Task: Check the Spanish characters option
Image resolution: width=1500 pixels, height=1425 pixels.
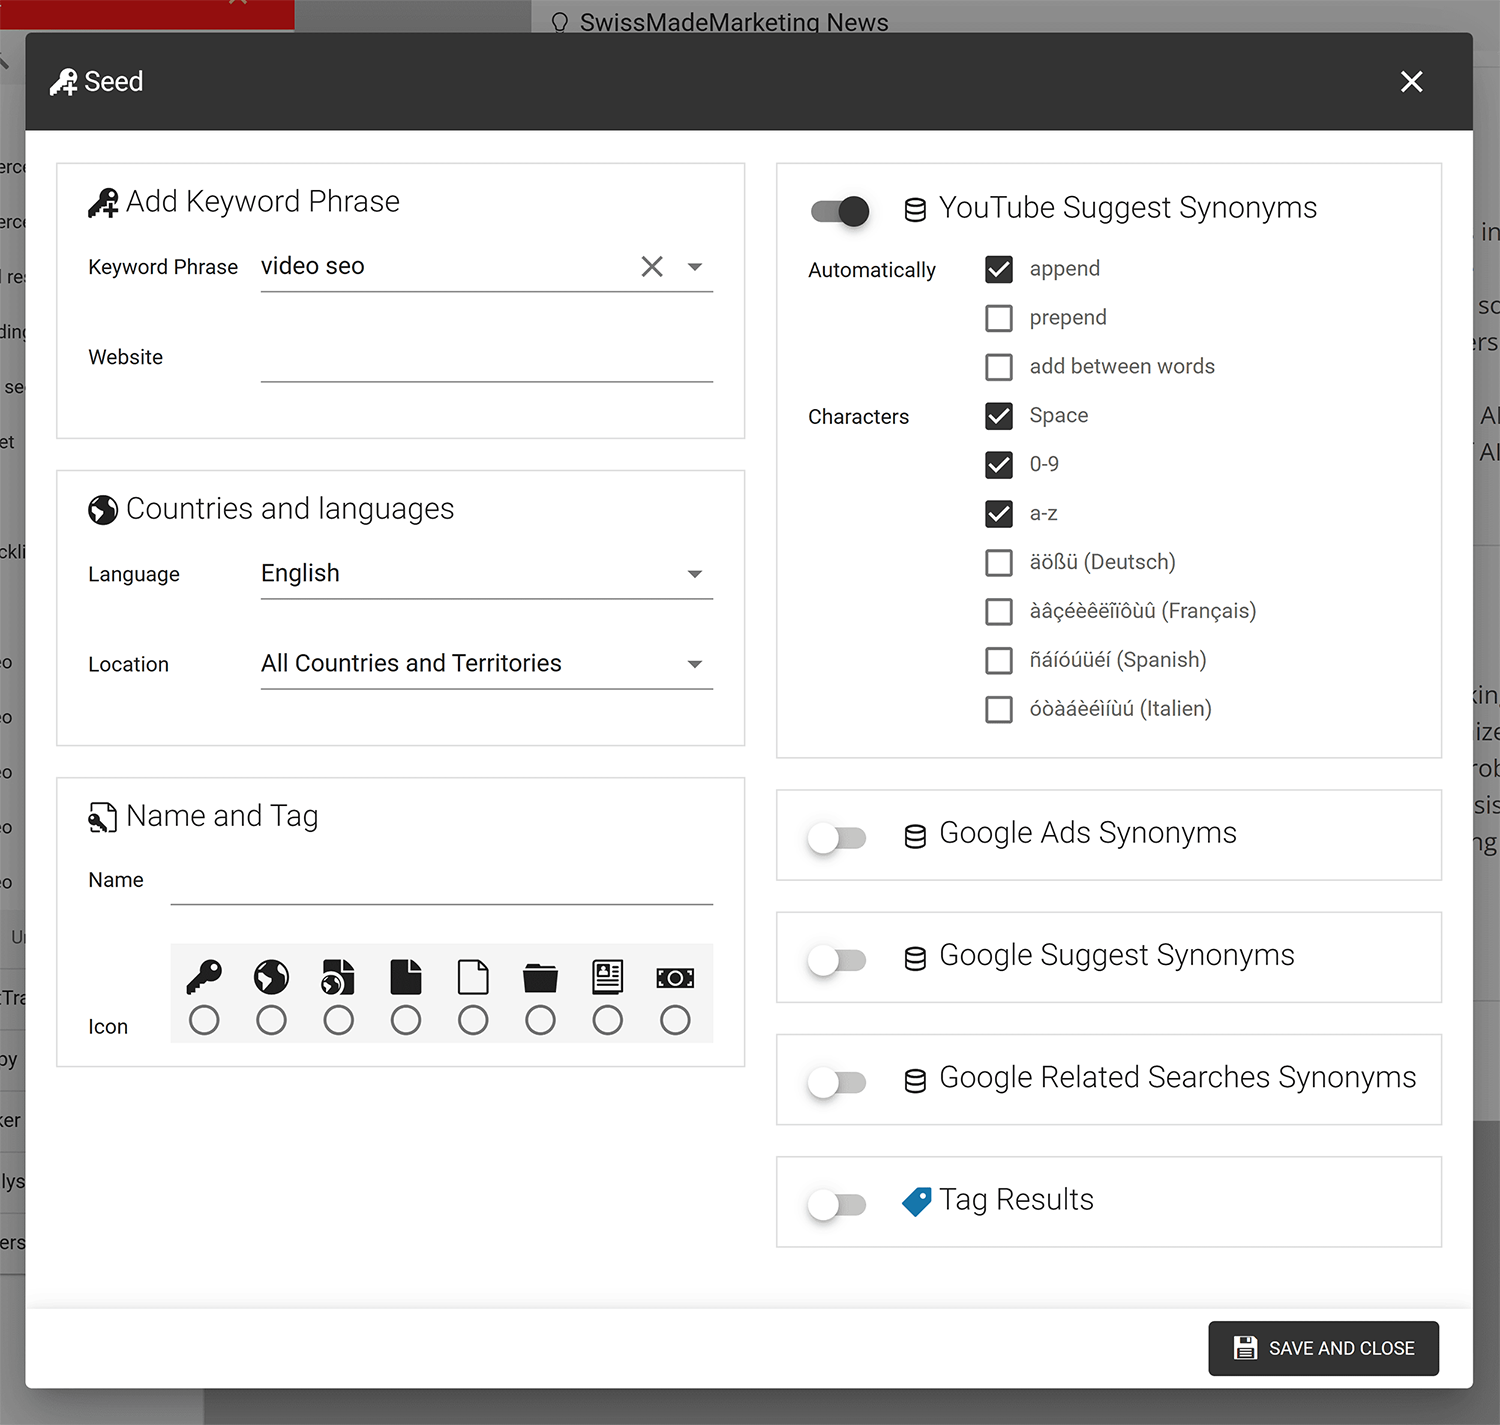Action: pos(999,660)
